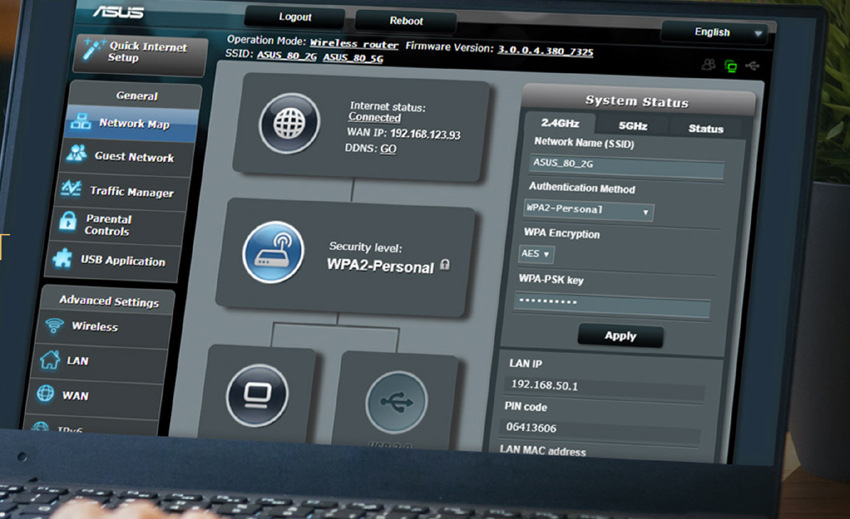This screenshot has width=850, height=519.
Task: Click the lock icon beside WPA2-Personal
Action: (445, 264)
